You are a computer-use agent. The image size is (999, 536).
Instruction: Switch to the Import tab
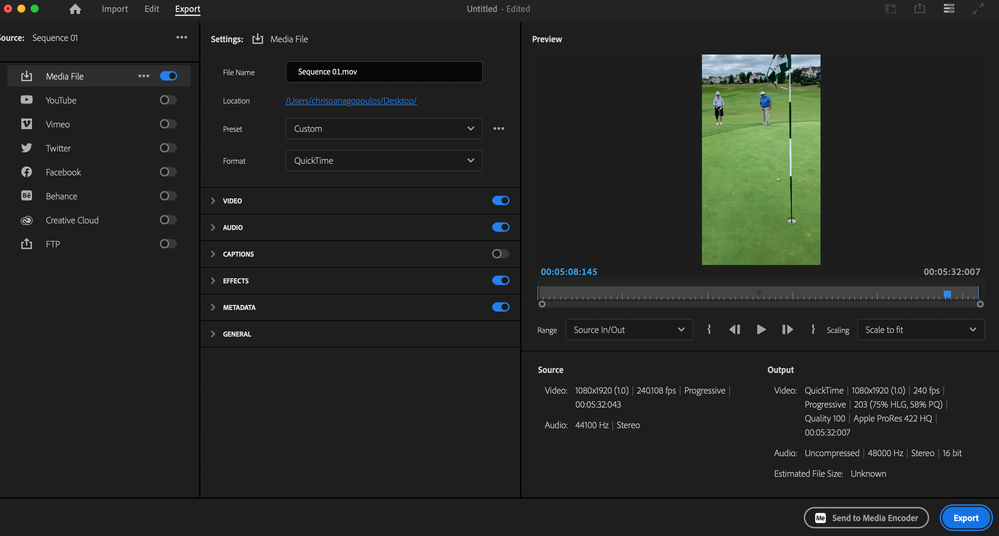(115, 9)
